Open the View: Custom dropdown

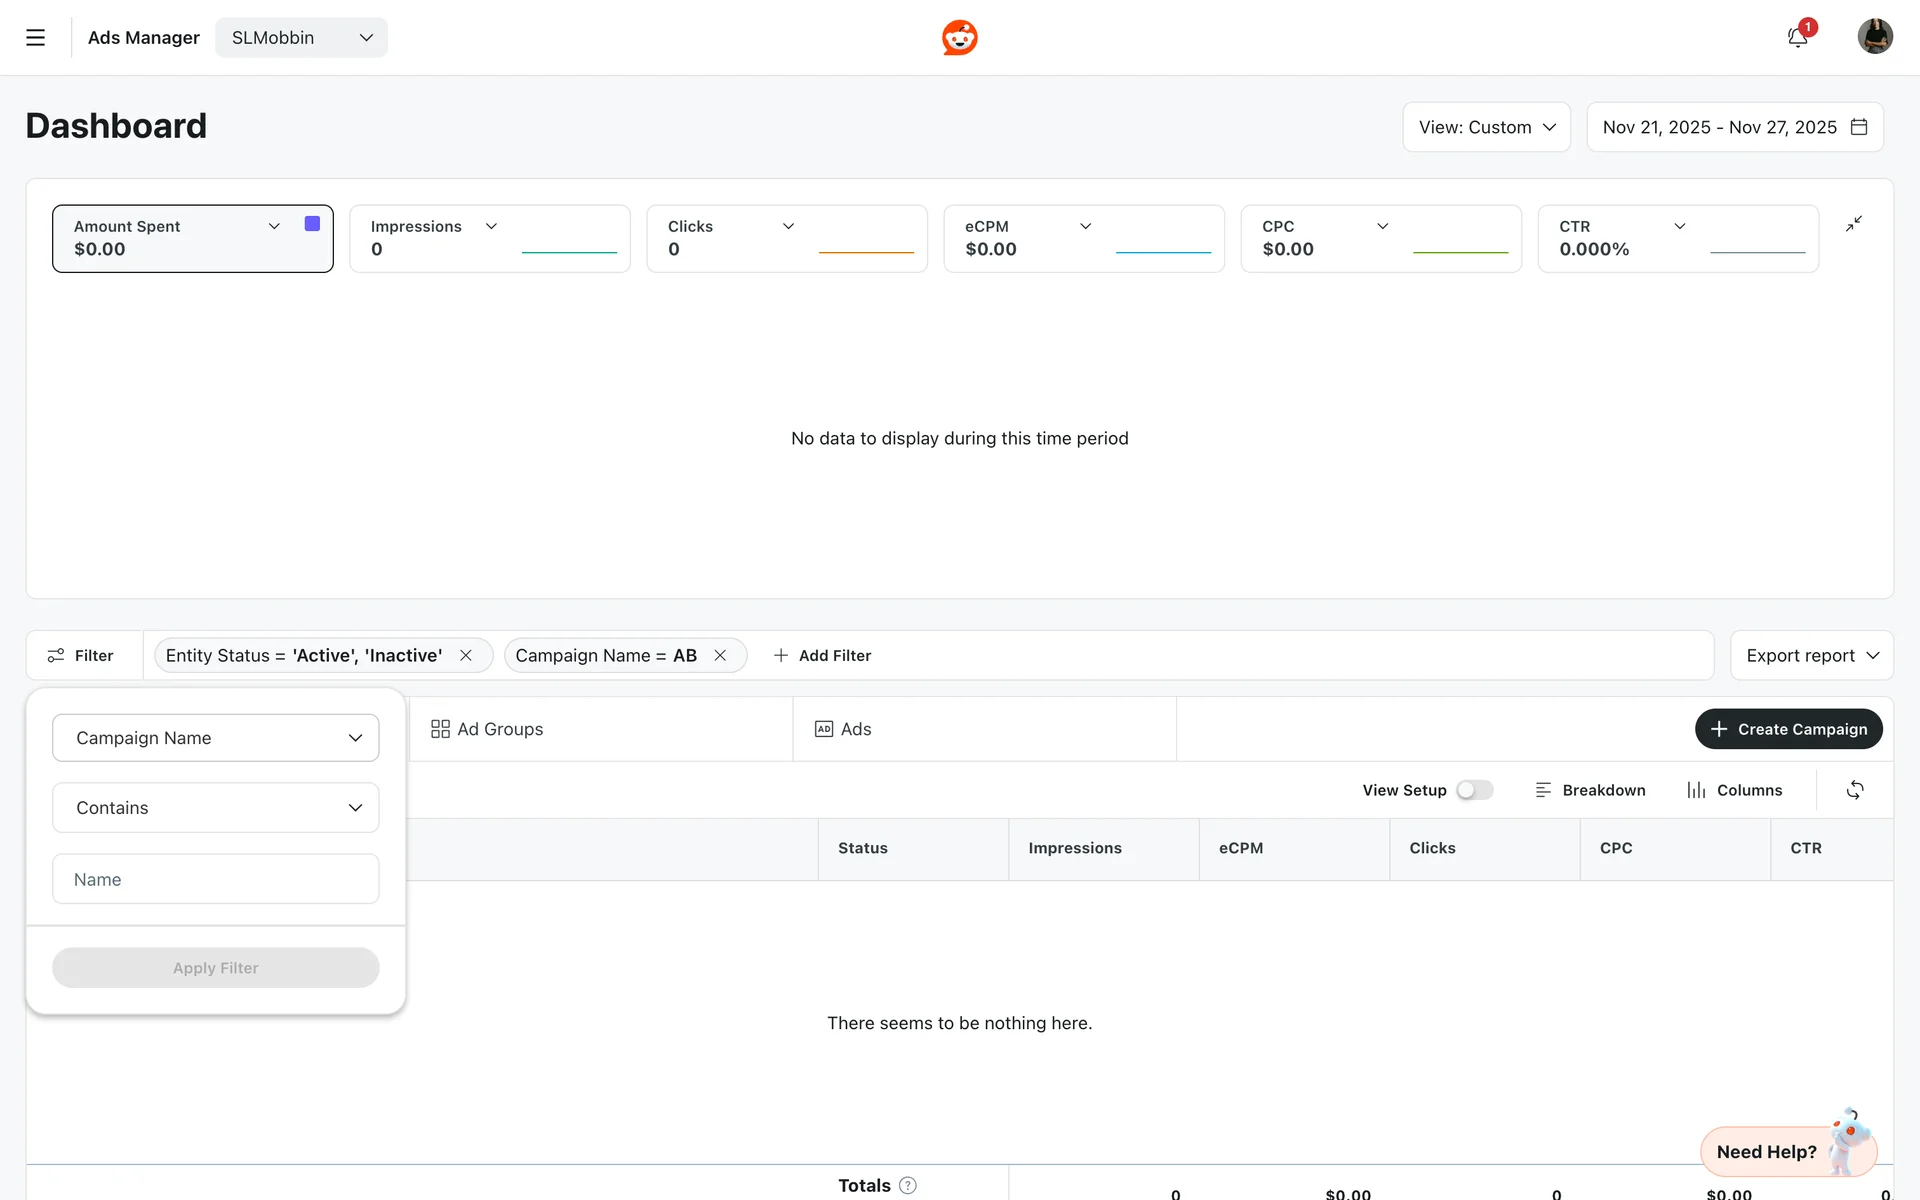point(1486,127)
